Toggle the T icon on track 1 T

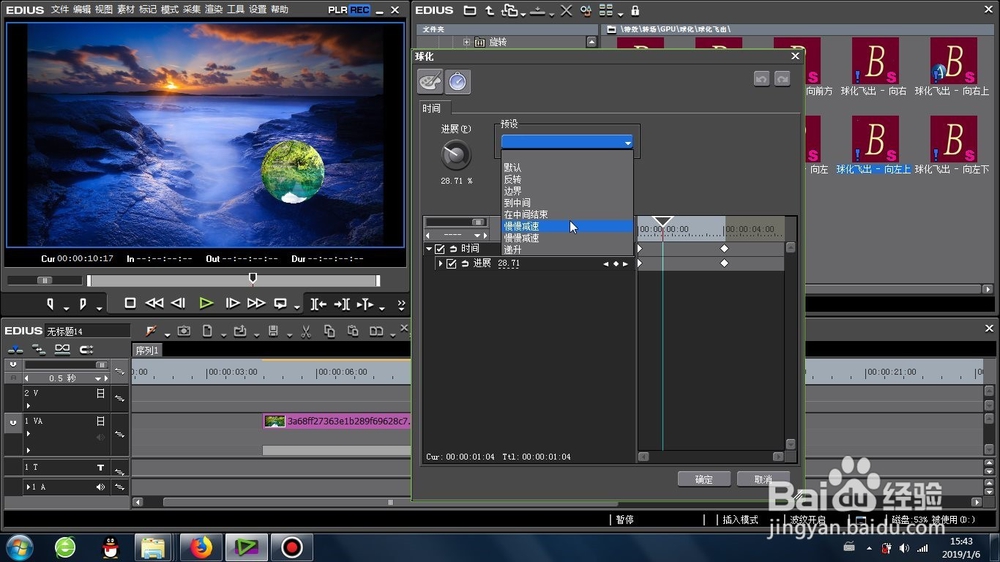coord(100,468)
